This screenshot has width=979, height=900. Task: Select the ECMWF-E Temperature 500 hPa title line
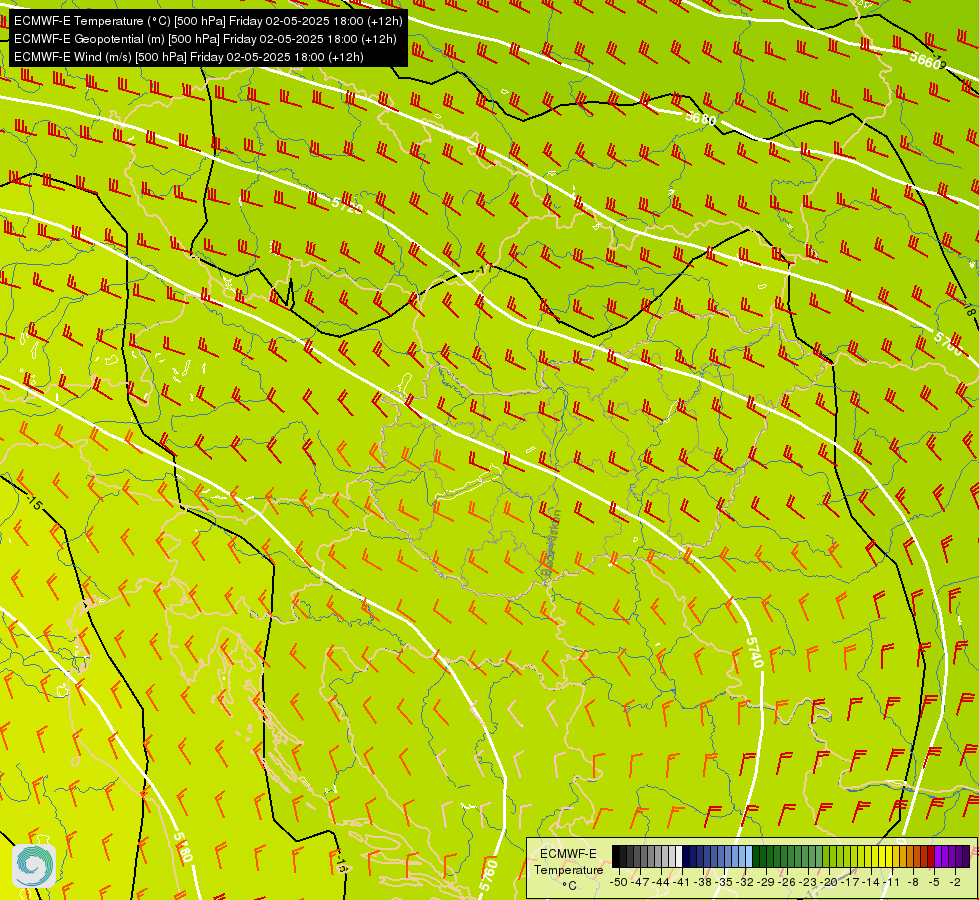[x=208, y=21]
